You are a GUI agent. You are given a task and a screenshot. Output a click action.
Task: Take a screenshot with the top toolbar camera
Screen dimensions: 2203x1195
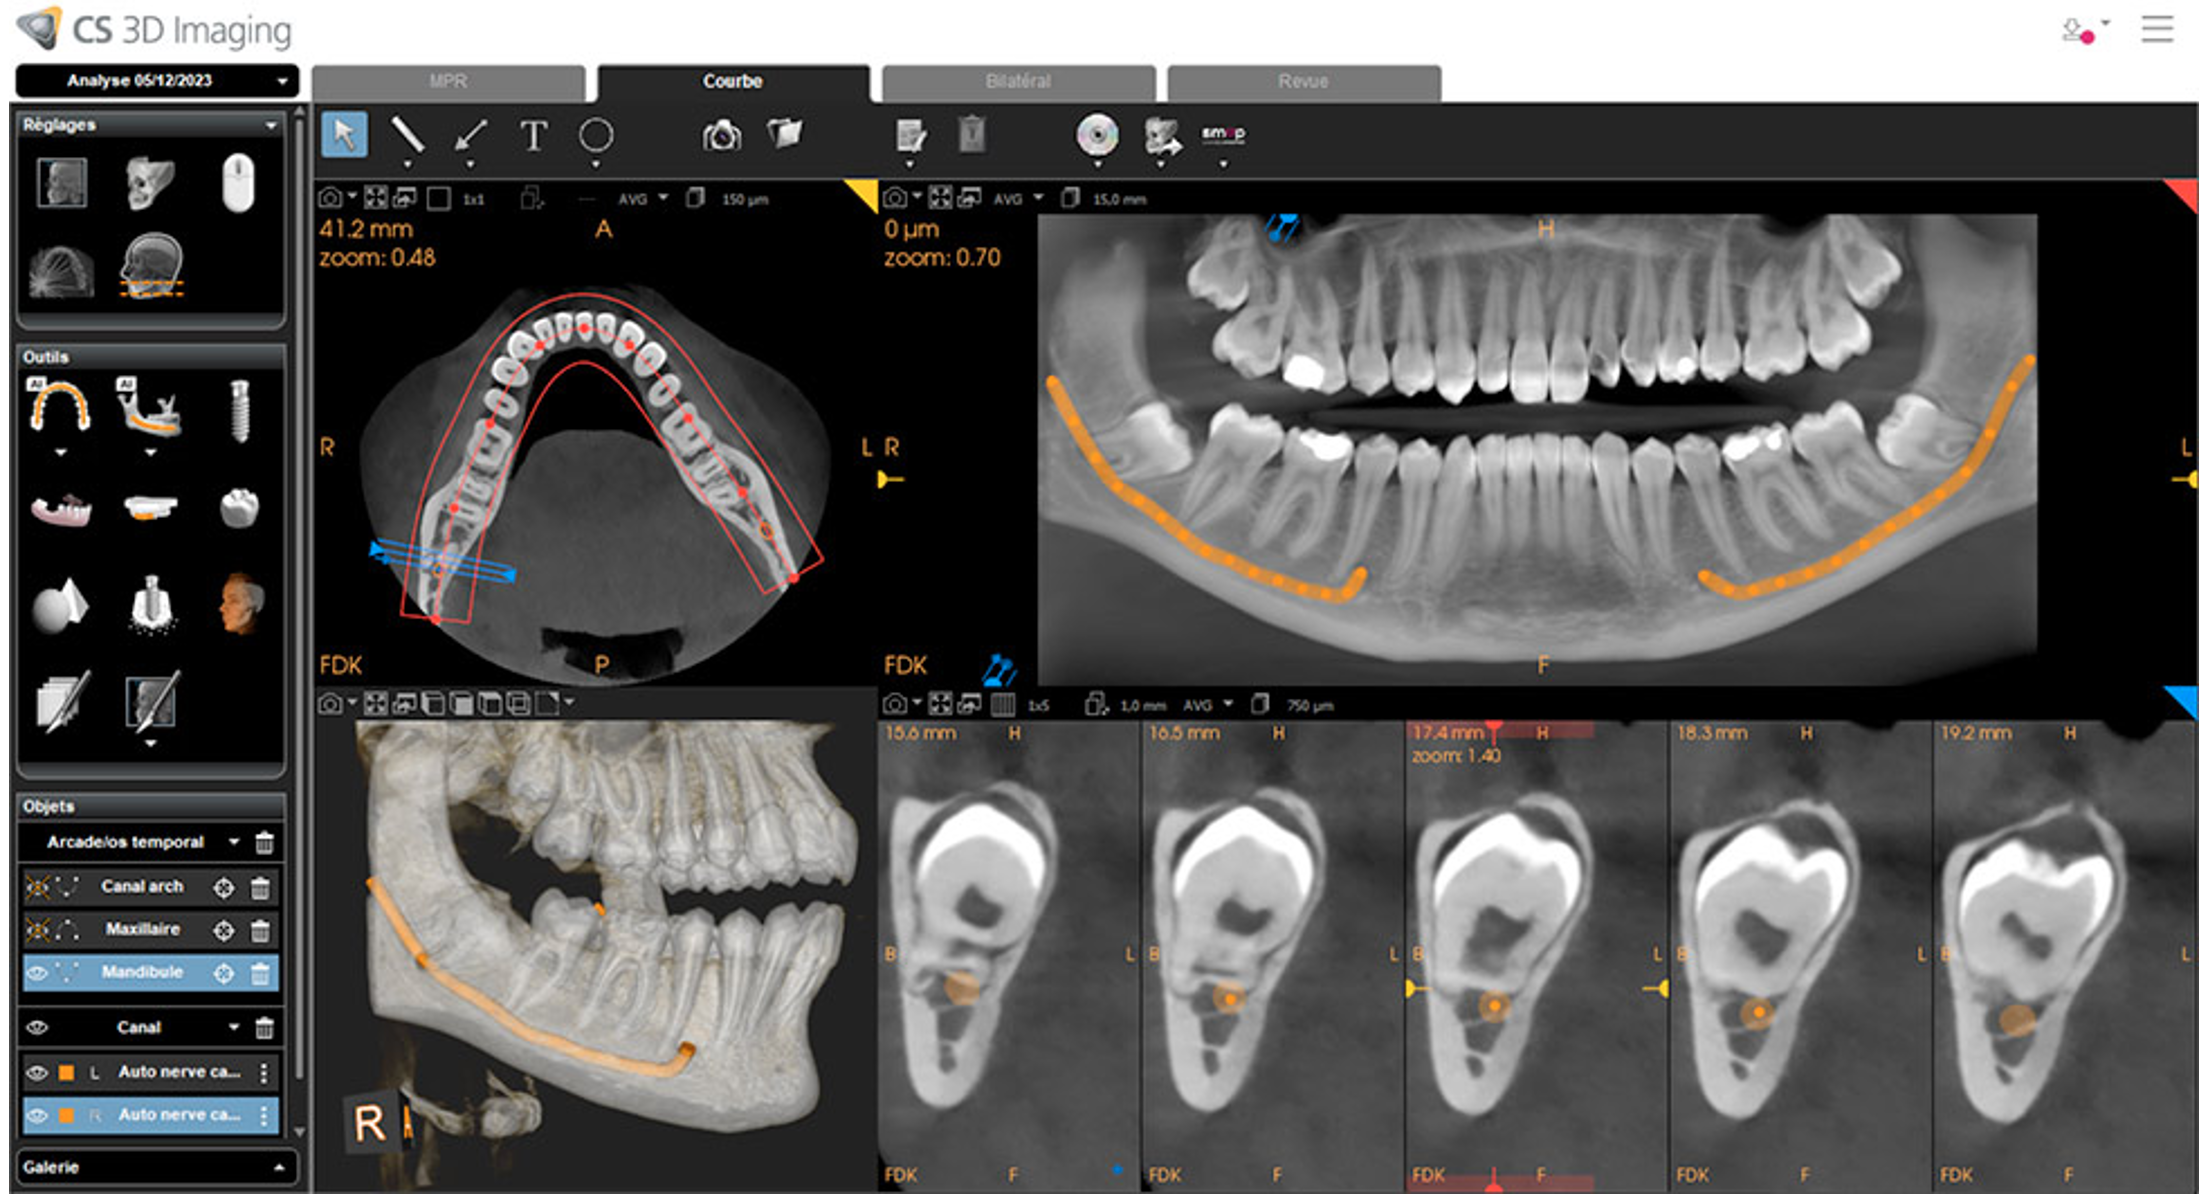click(721, 134)
